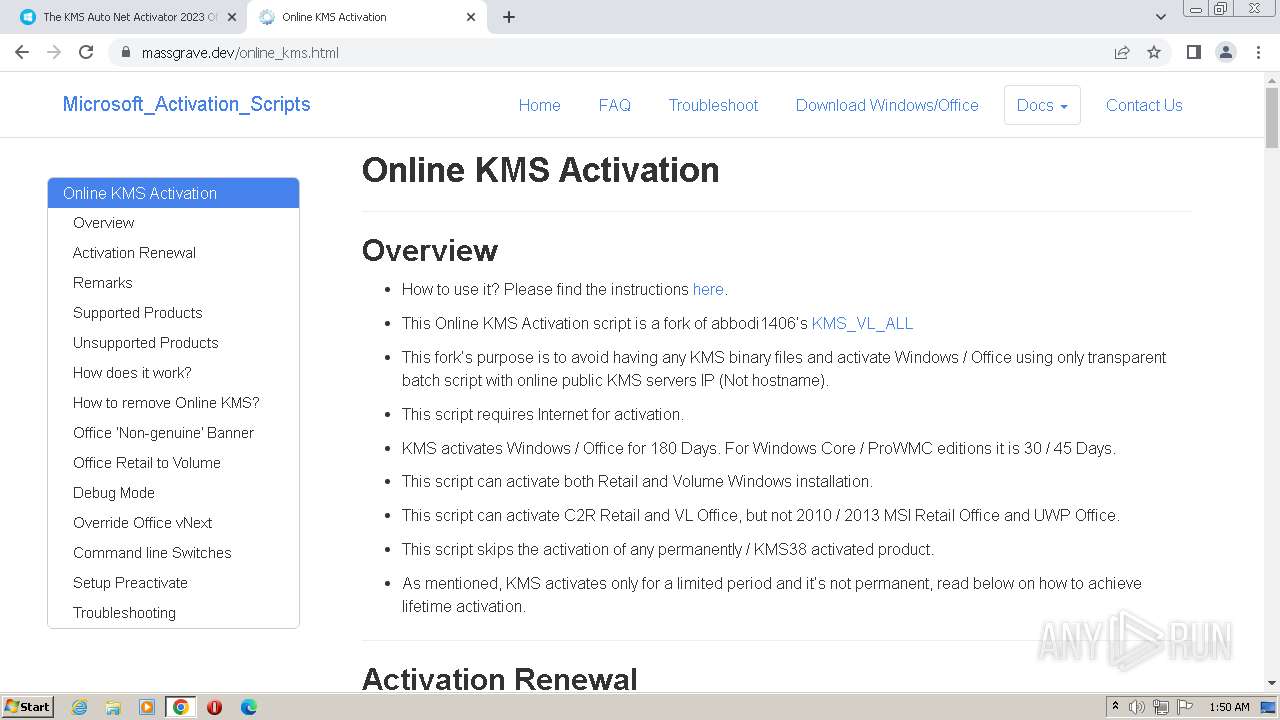Close the Online KMS Activation tab
Screen dimensions: 1280x720
coord(471,17)
